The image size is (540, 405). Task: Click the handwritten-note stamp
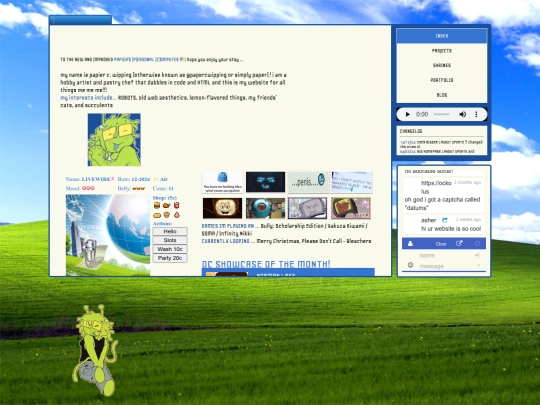(352, 182)
